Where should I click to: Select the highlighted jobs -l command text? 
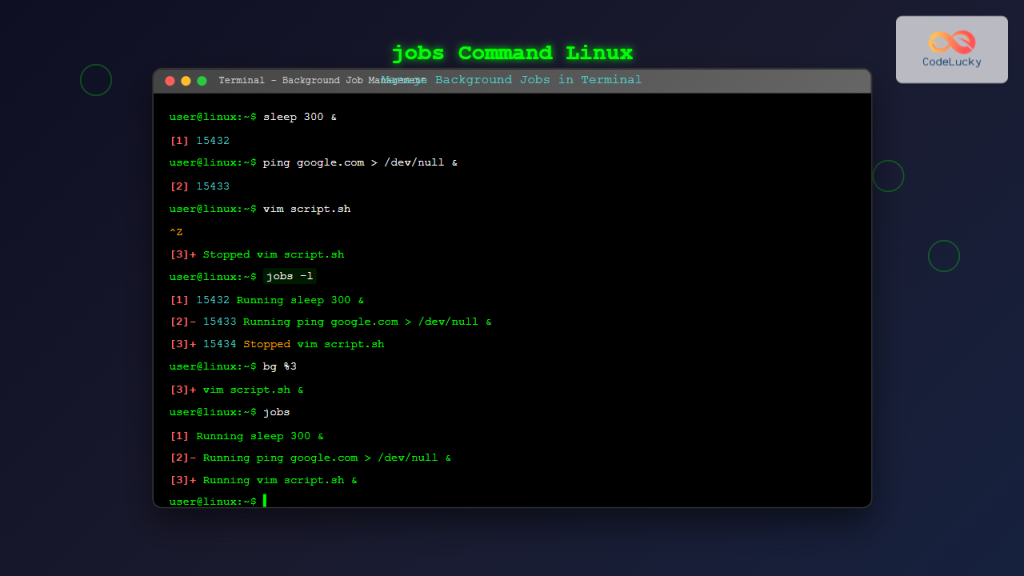pos(289,276)
